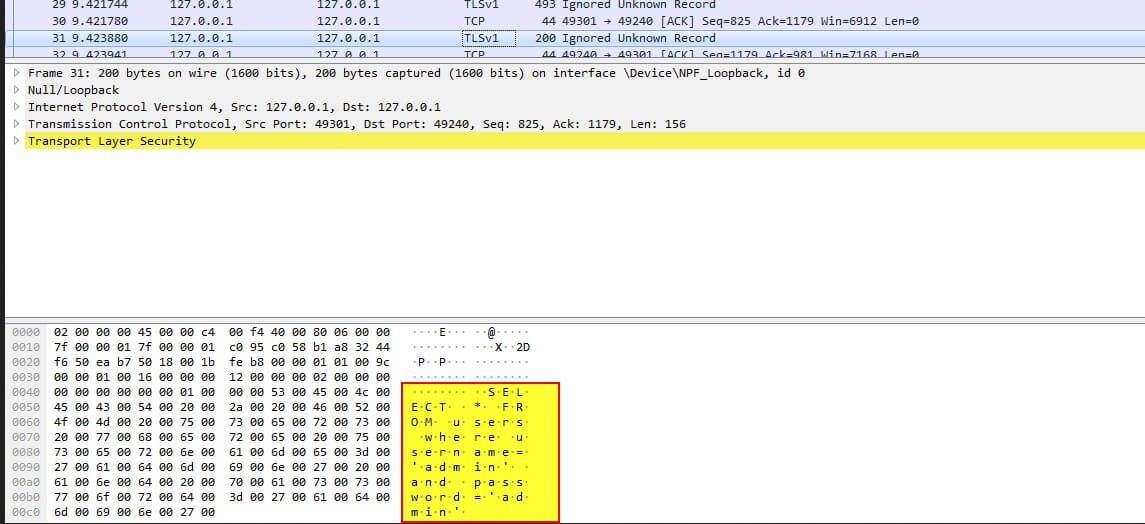Click hex offset 0040 row label
Viewport: 1145px width, 524px height.
[x=25, y=392]
